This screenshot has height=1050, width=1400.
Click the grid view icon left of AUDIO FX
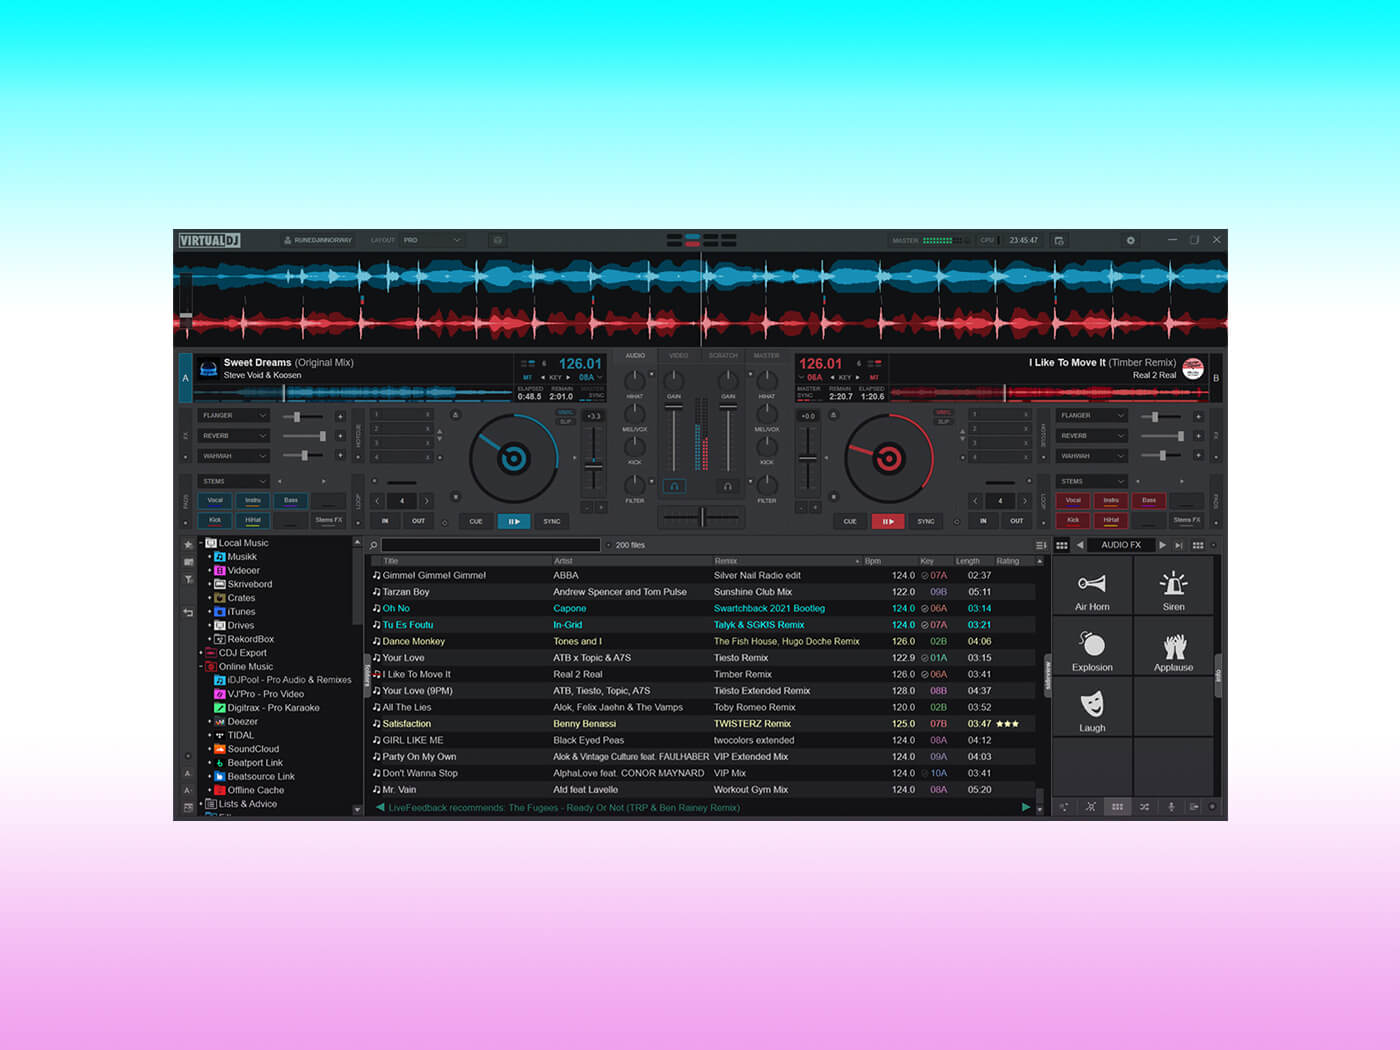[1062, 545]
